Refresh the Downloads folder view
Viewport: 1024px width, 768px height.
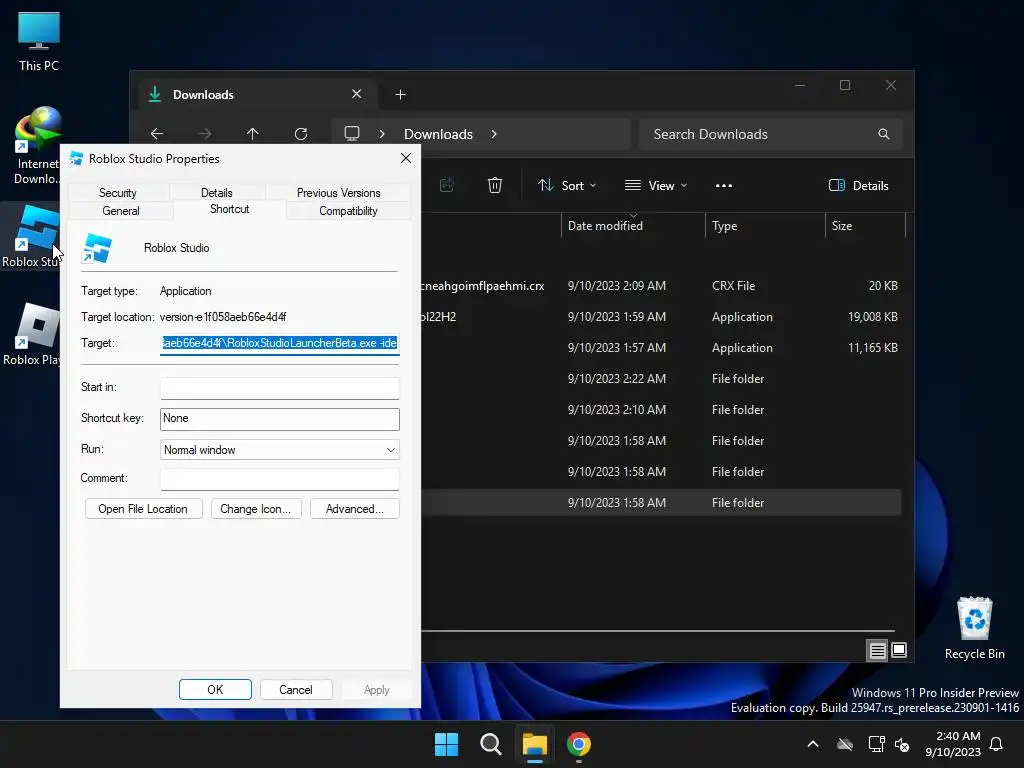[301, 134]
